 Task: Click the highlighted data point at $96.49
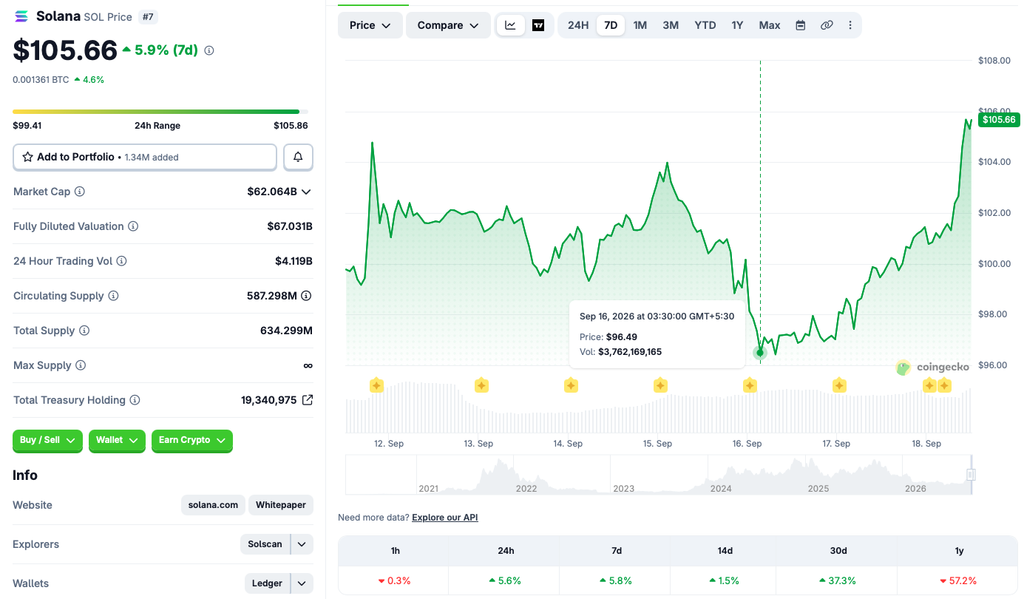coord(760,353)
